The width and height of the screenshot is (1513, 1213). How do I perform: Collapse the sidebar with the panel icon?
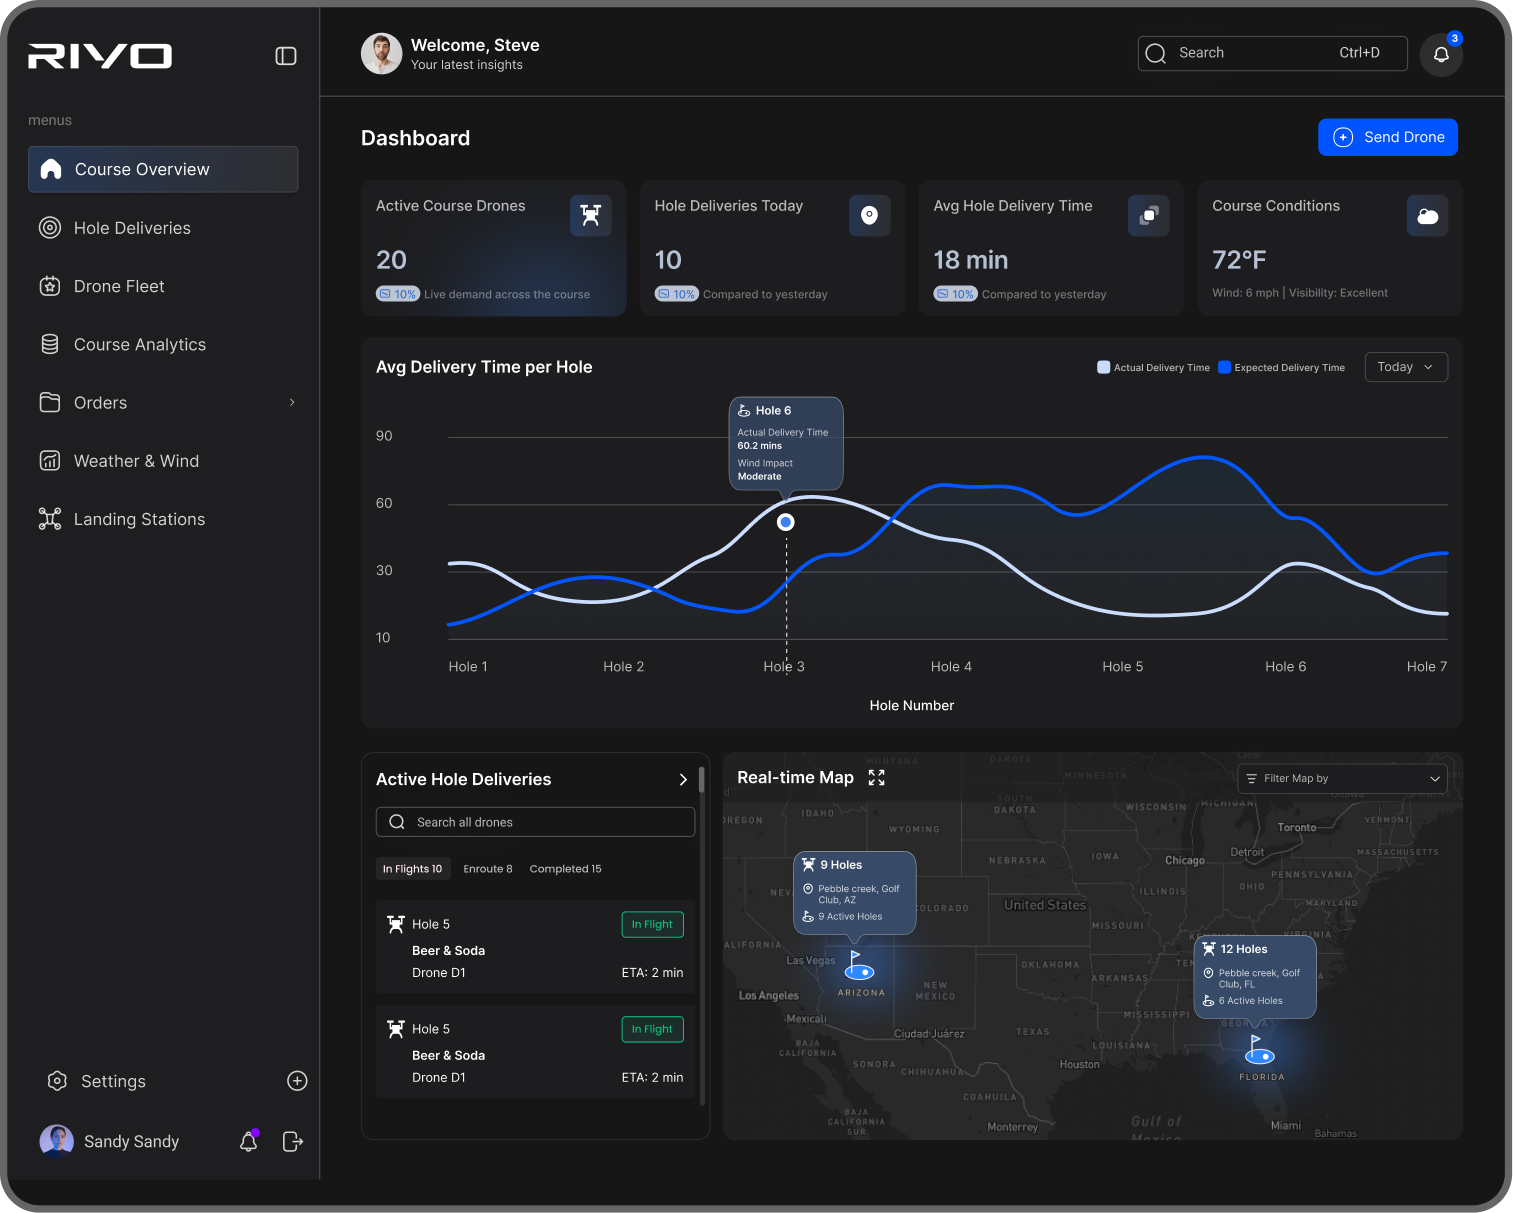(x=286, y=56)
